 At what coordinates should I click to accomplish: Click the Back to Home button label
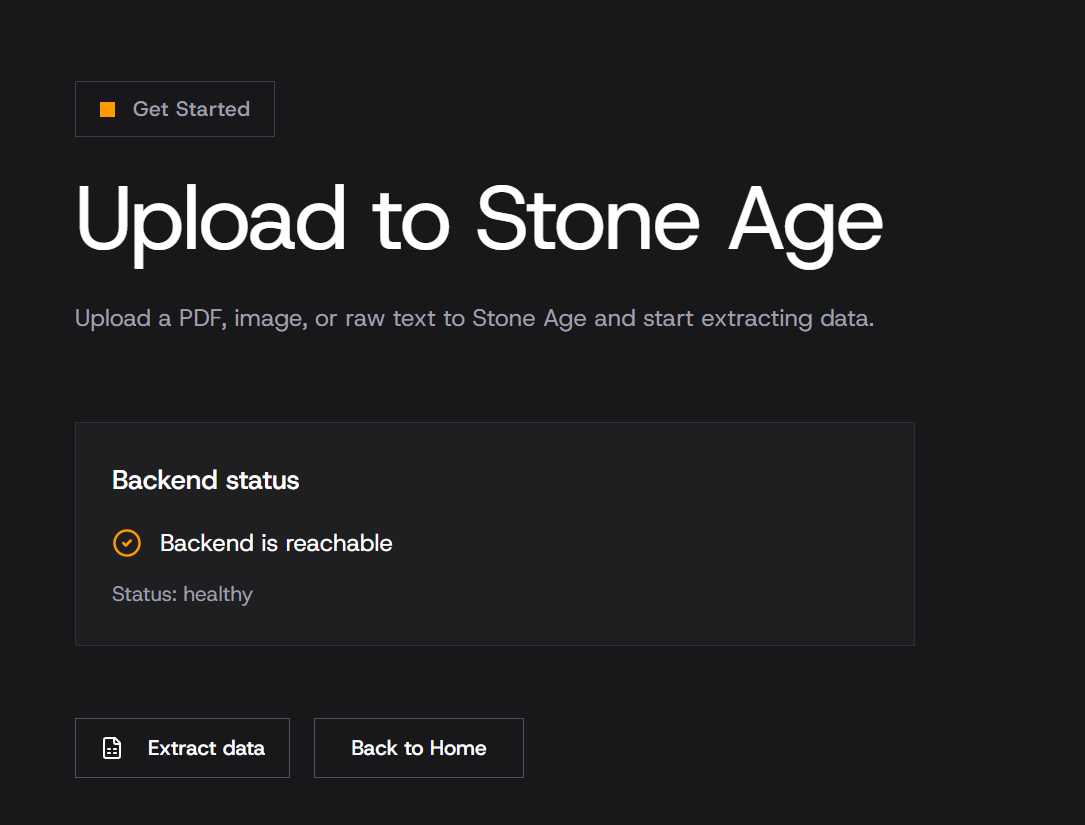coord(418,747)
